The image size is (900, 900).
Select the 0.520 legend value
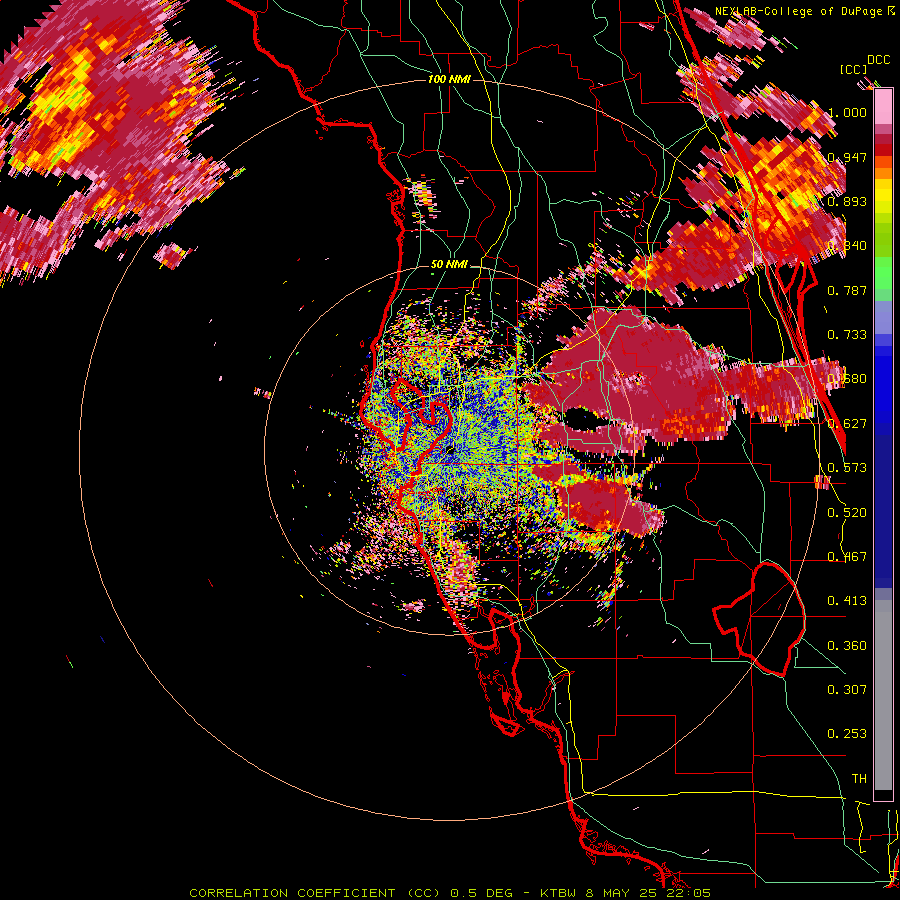tap(847, 513)
